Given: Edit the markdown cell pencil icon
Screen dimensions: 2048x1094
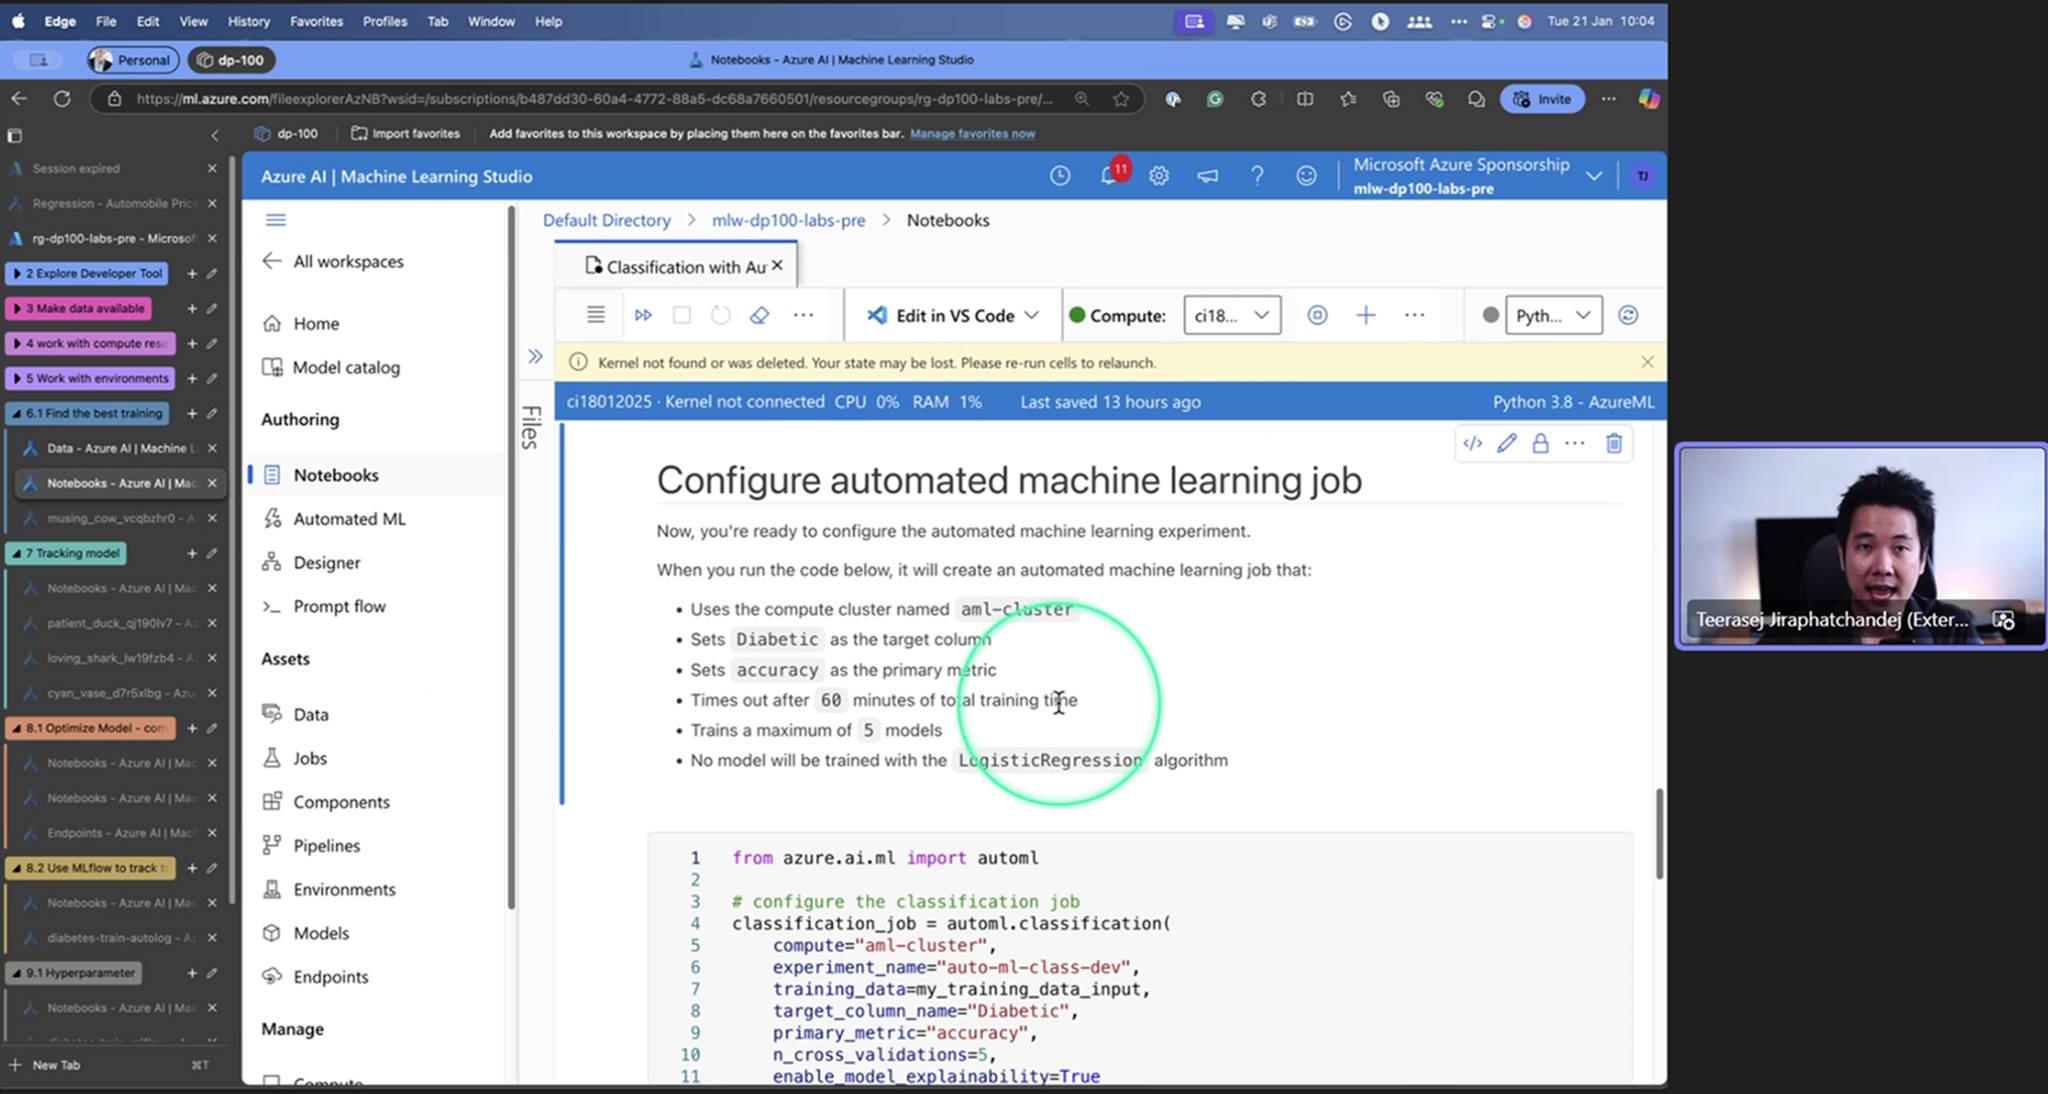Looking at the screenshot, I should pos(1506,443).
